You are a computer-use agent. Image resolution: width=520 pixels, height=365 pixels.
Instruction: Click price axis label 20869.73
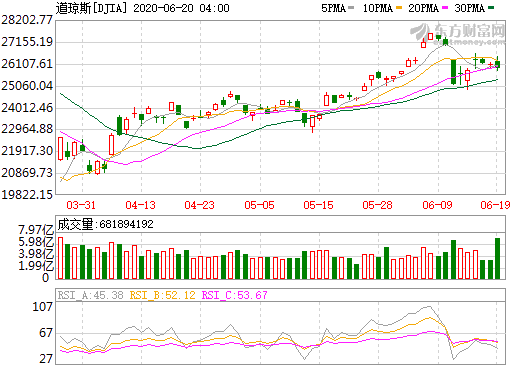[27, 173]
